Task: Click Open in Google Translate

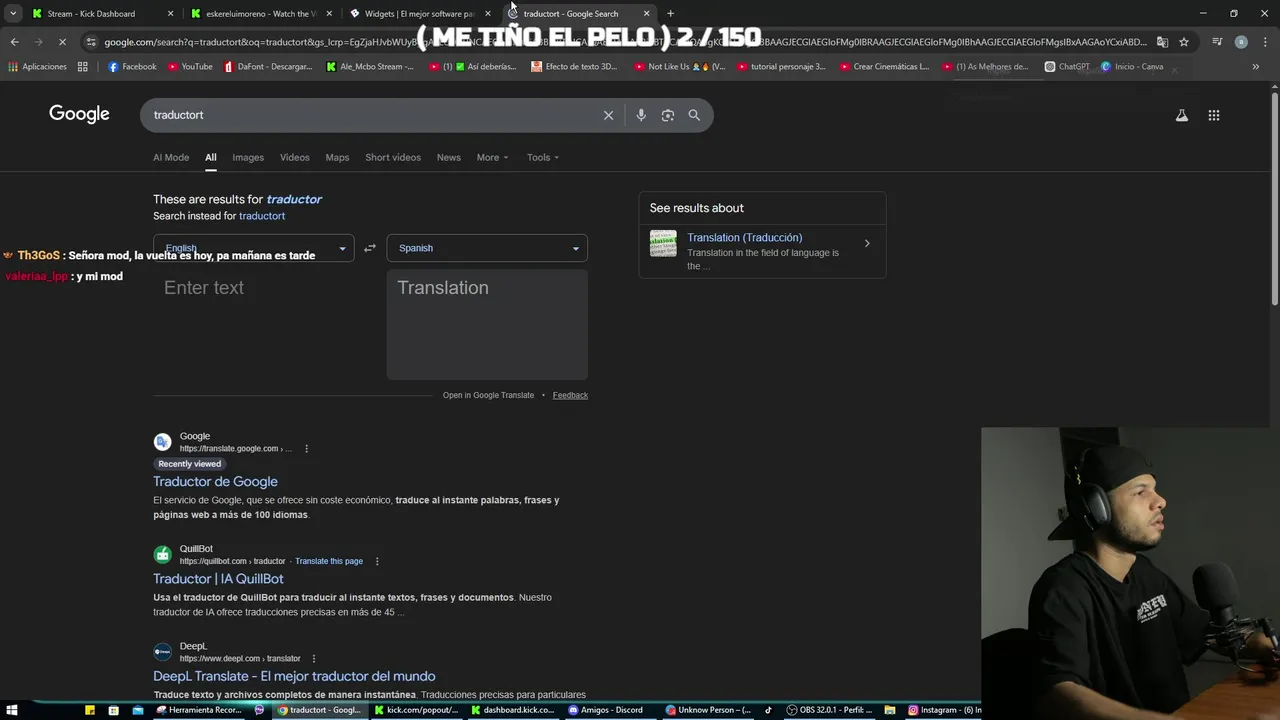Action: tap(488, 395)
